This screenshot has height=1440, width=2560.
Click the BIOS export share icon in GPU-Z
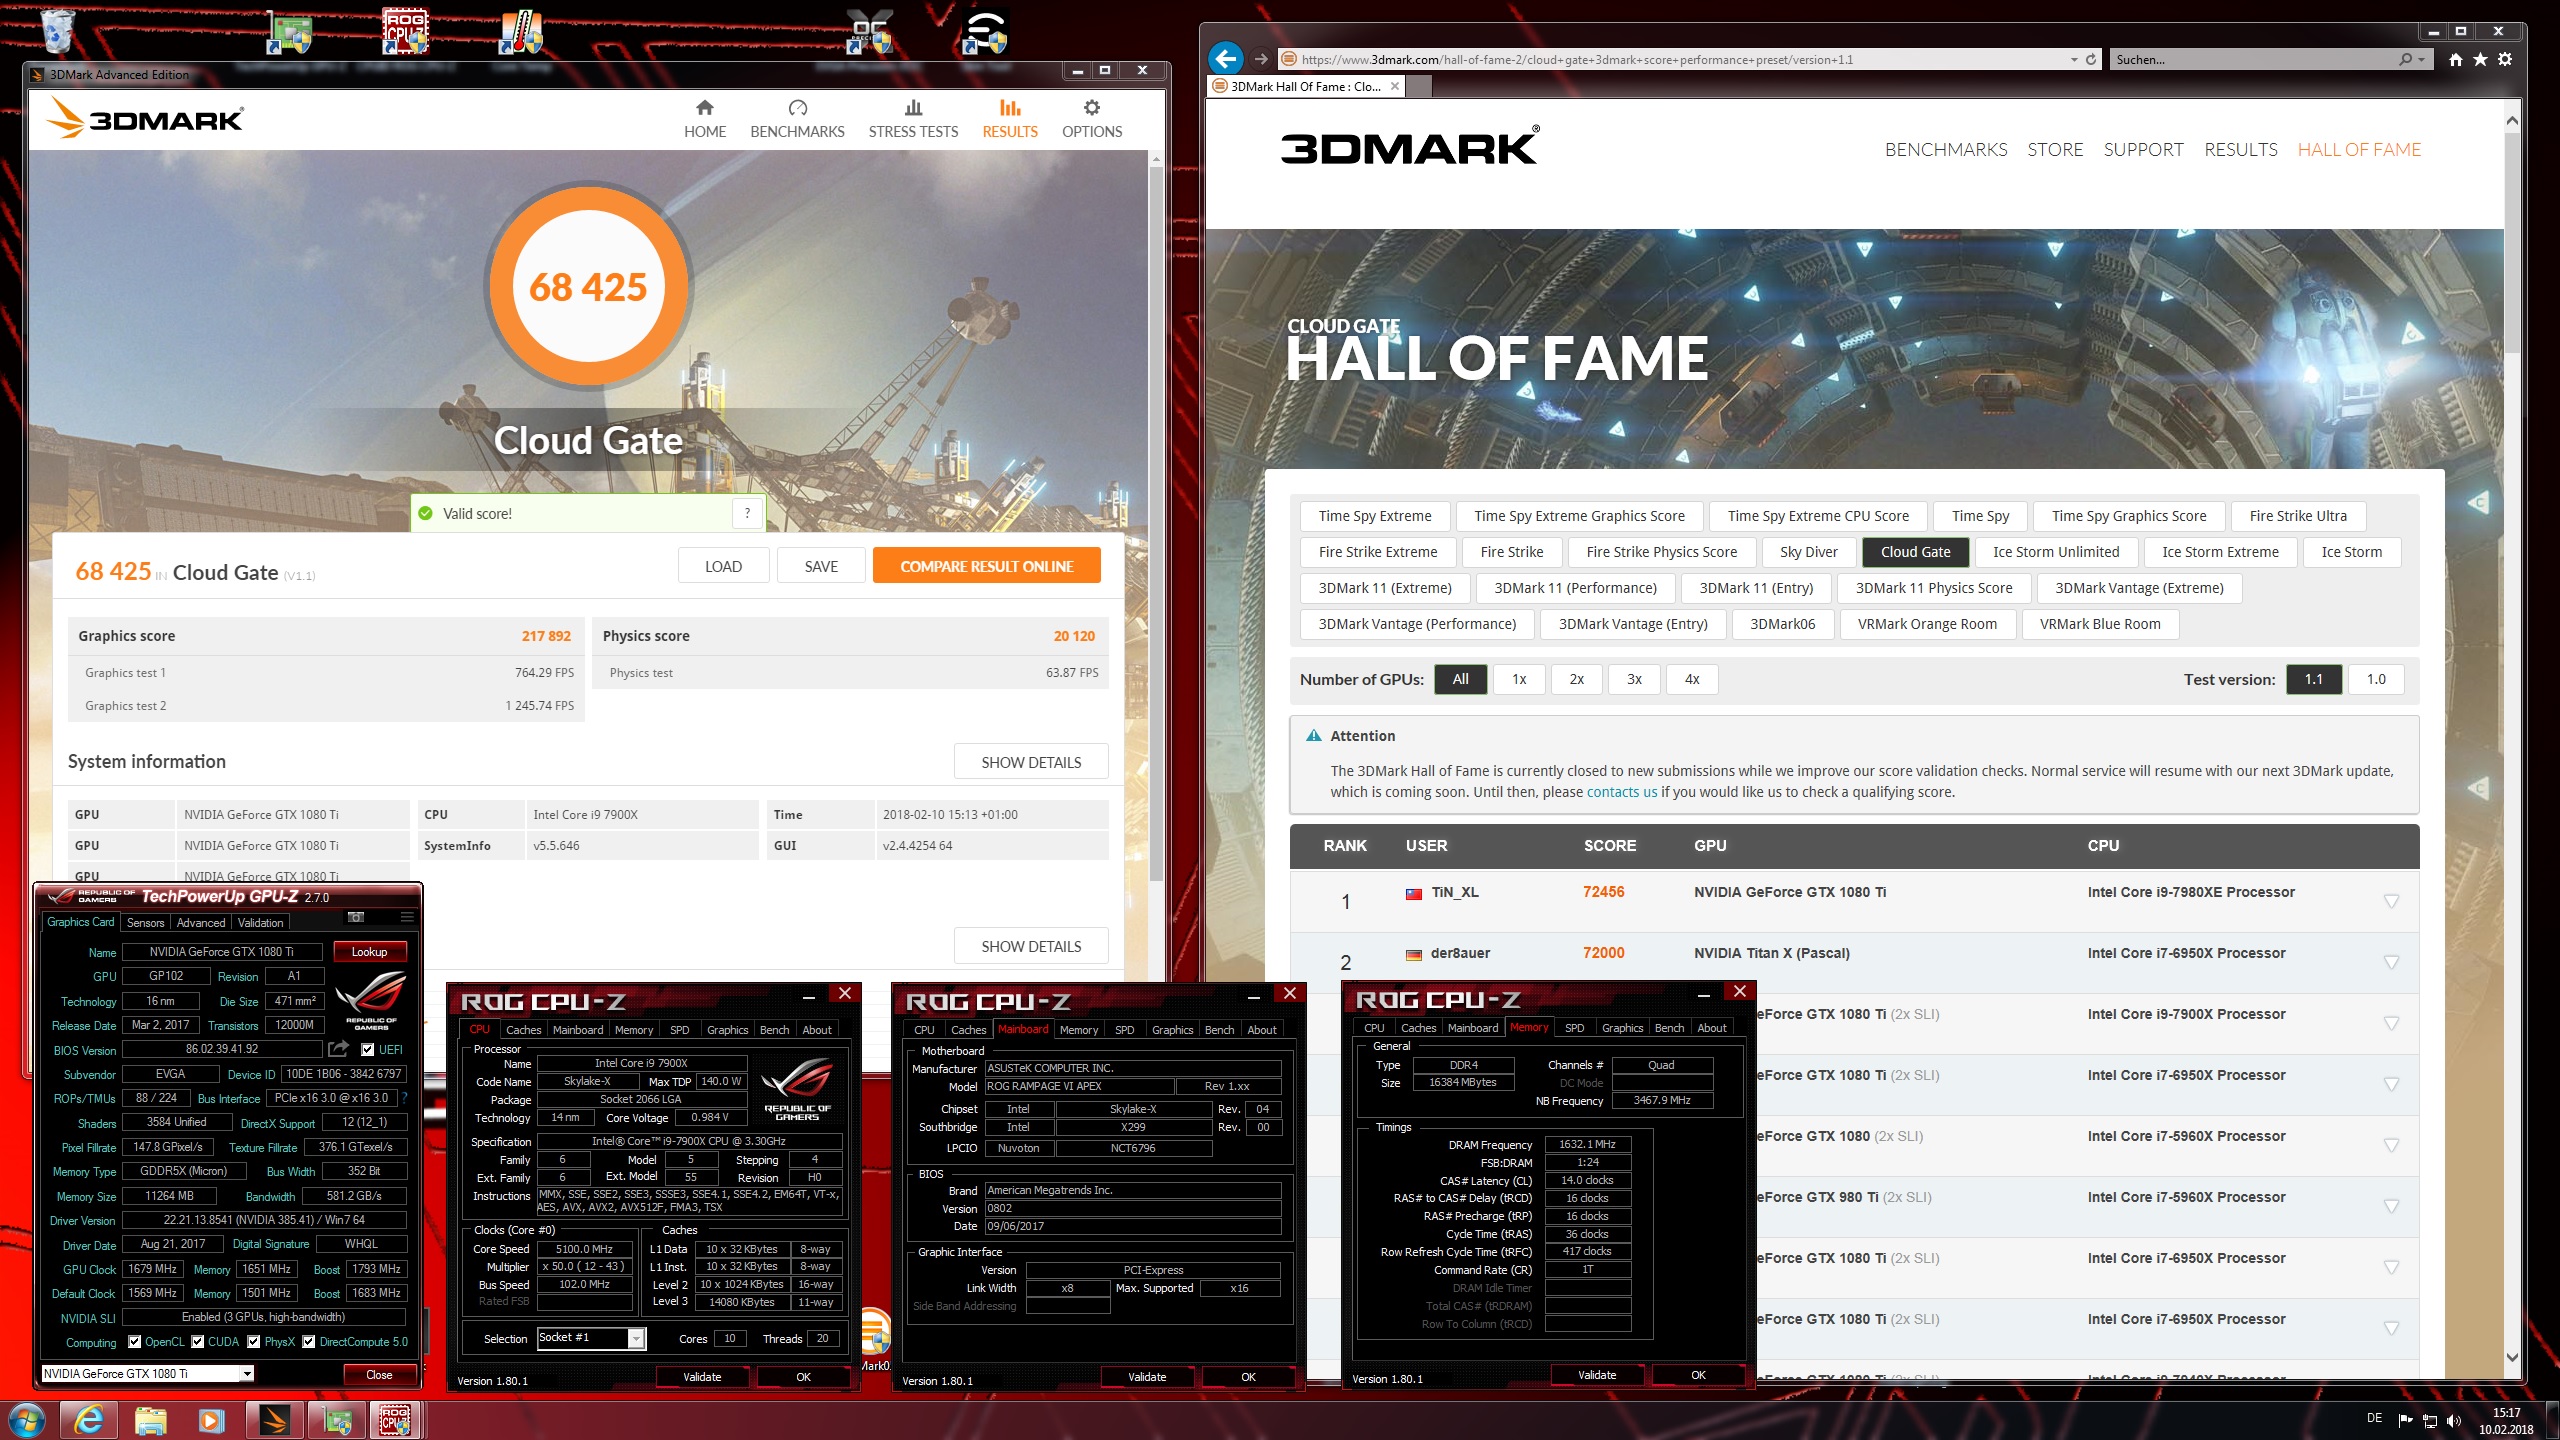339,1049
